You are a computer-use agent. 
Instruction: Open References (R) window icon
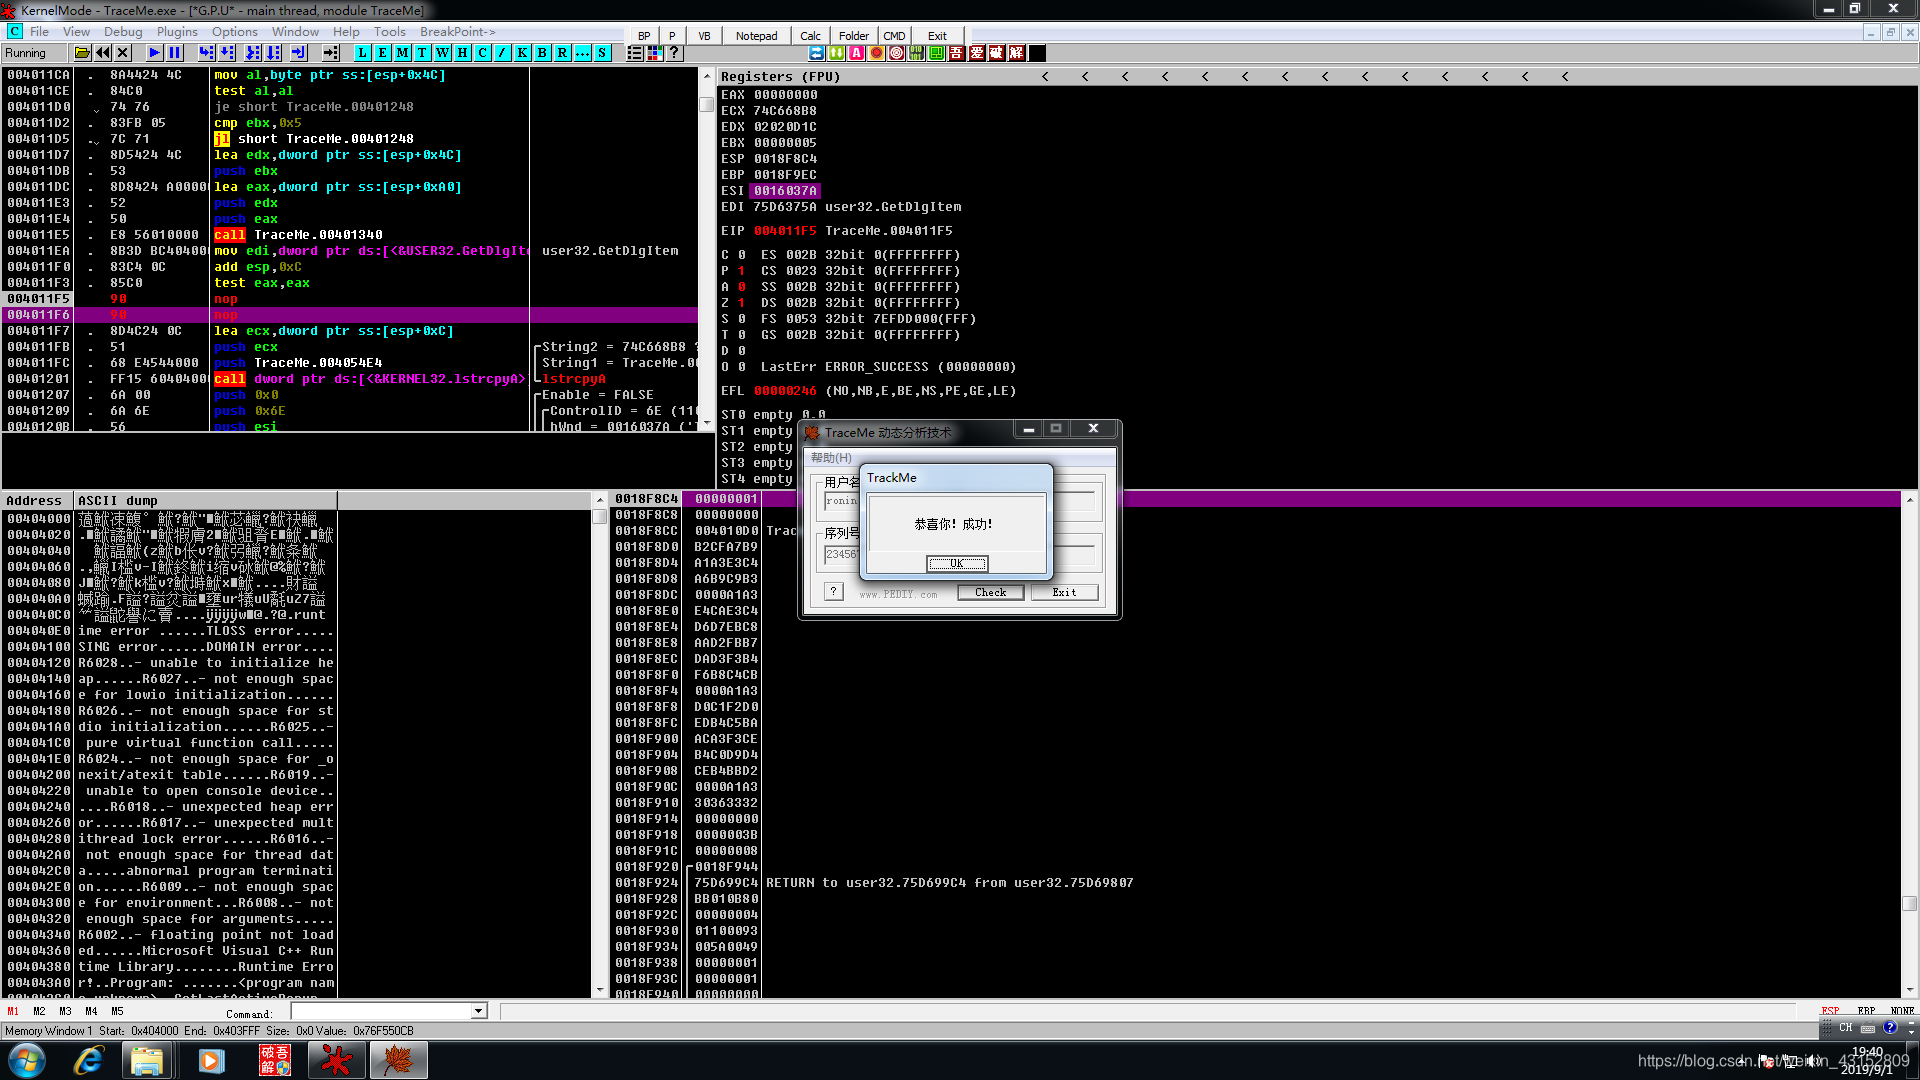tap(562, 53)
